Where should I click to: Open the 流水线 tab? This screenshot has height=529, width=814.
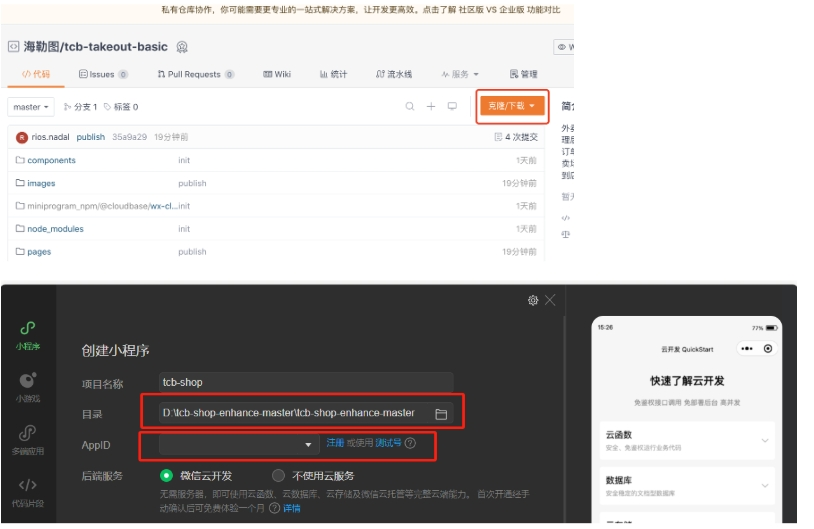pyautogui.click(x=394, y=74)
